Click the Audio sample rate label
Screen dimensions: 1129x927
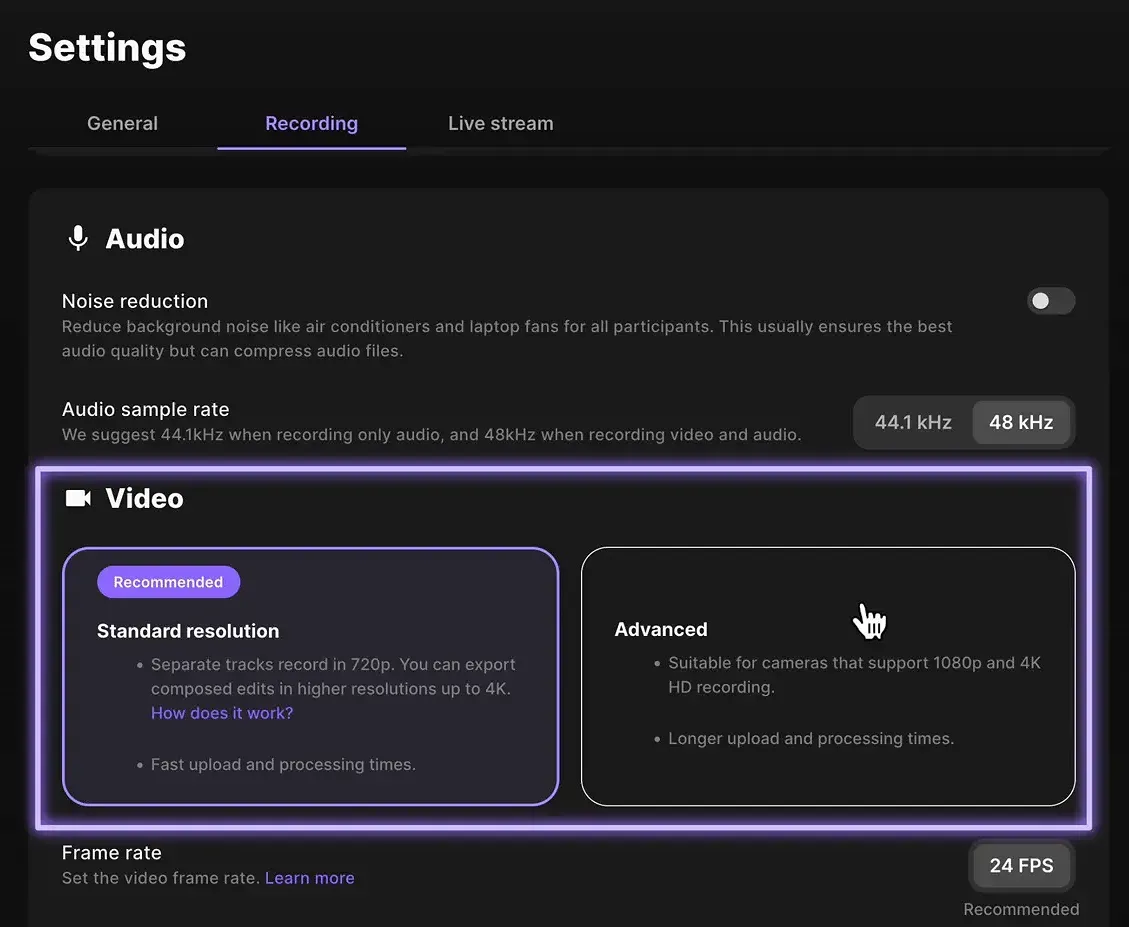(145, 409)
